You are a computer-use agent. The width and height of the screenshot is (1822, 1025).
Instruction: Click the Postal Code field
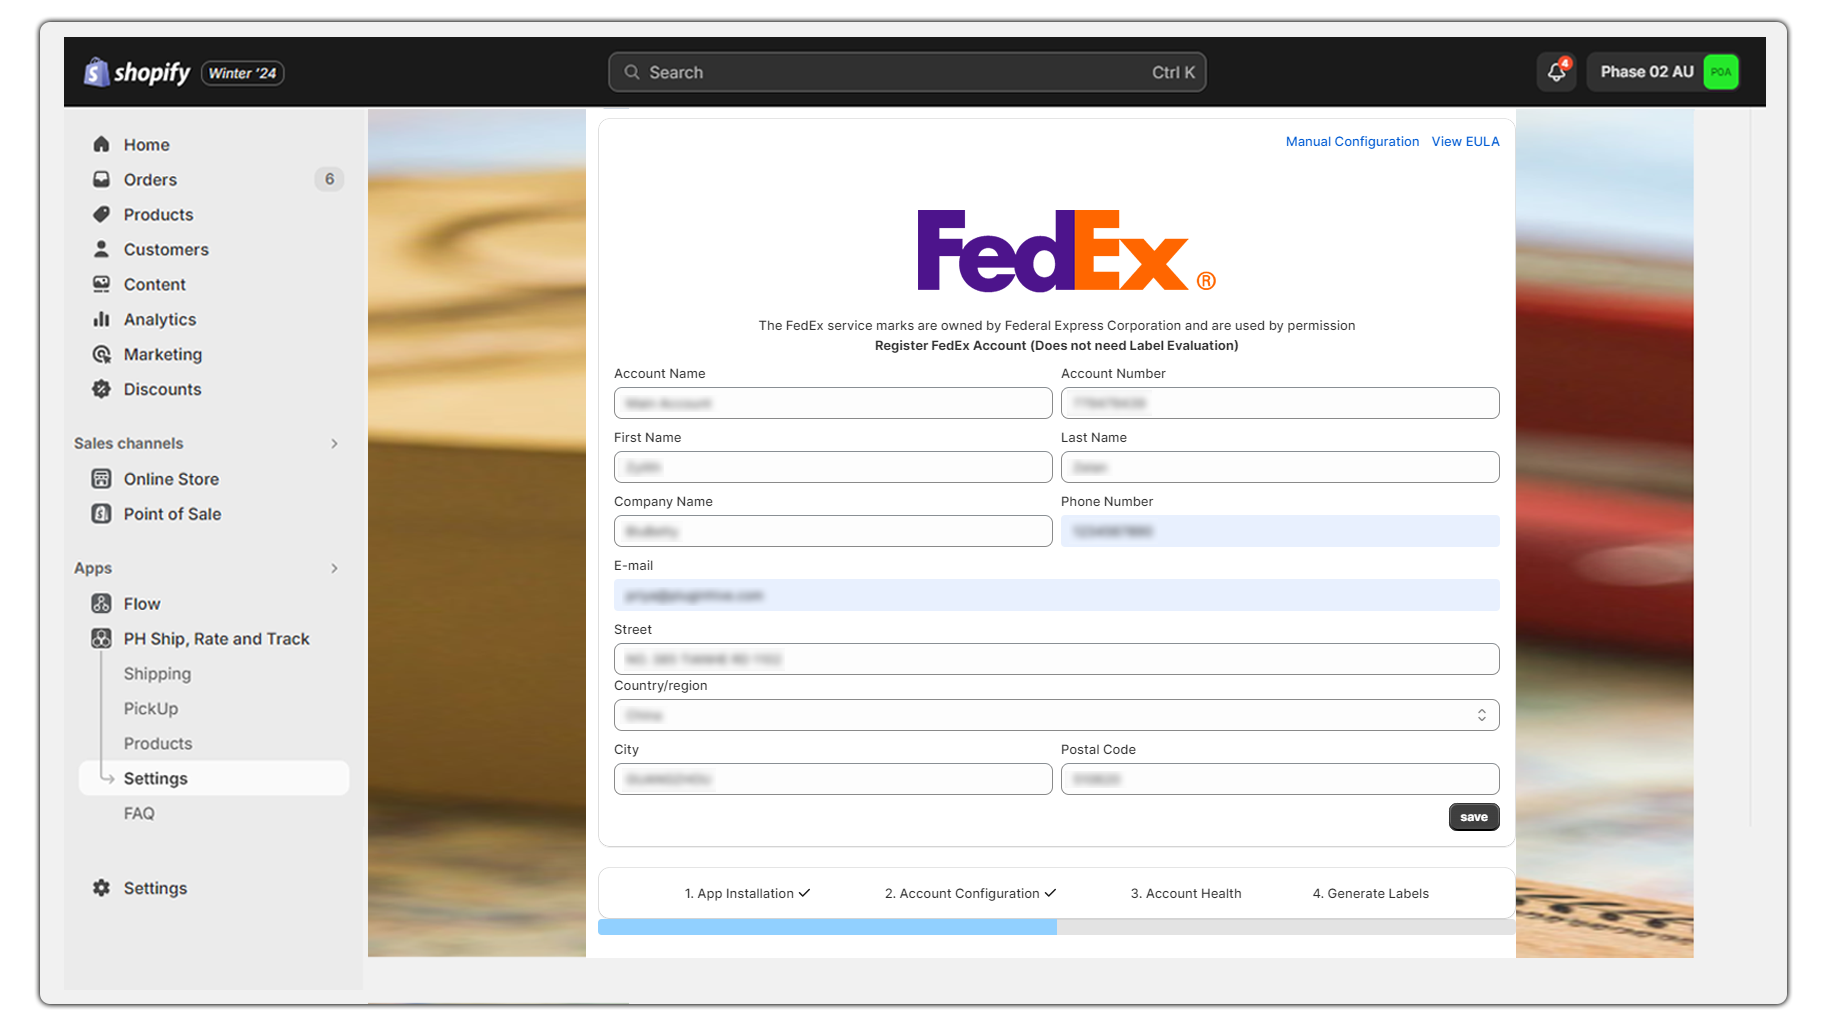tap(1280, 779)
